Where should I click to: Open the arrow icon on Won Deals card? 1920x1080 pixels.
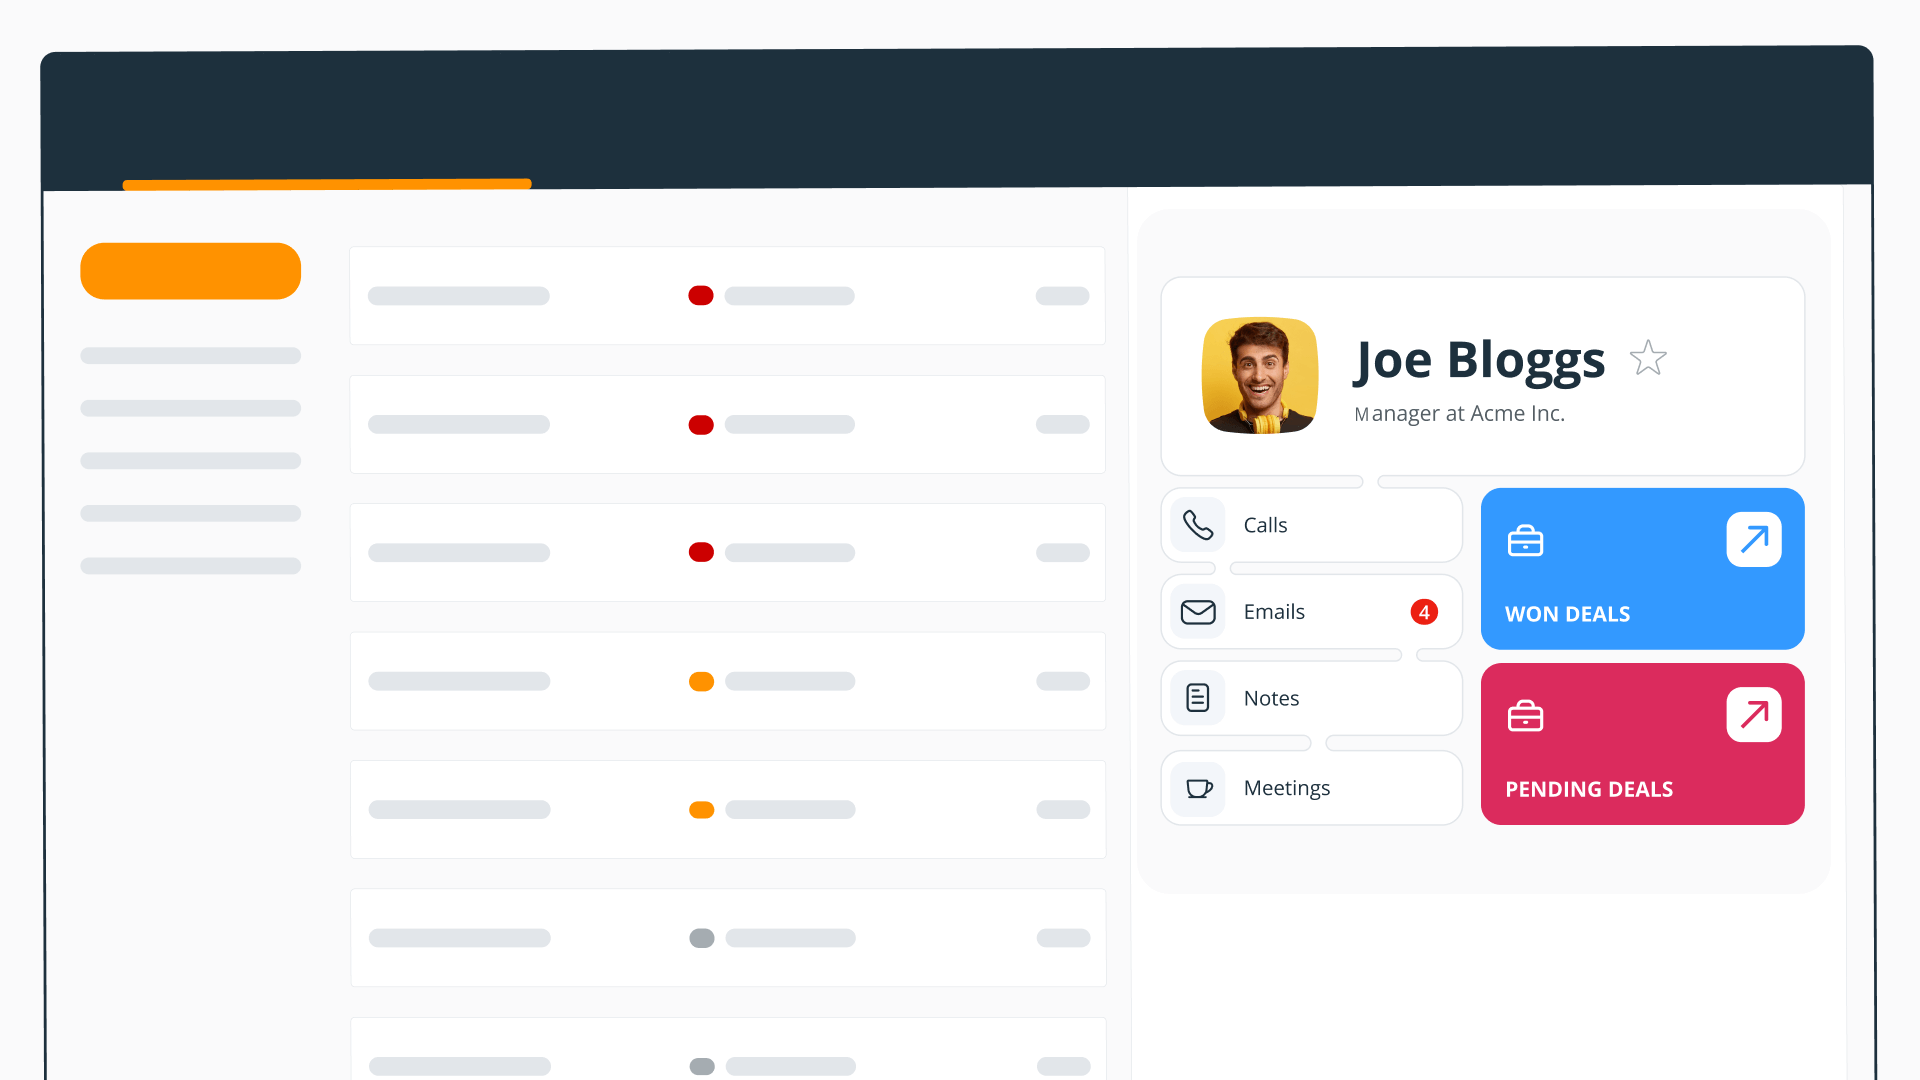(x=1754, y=540)
